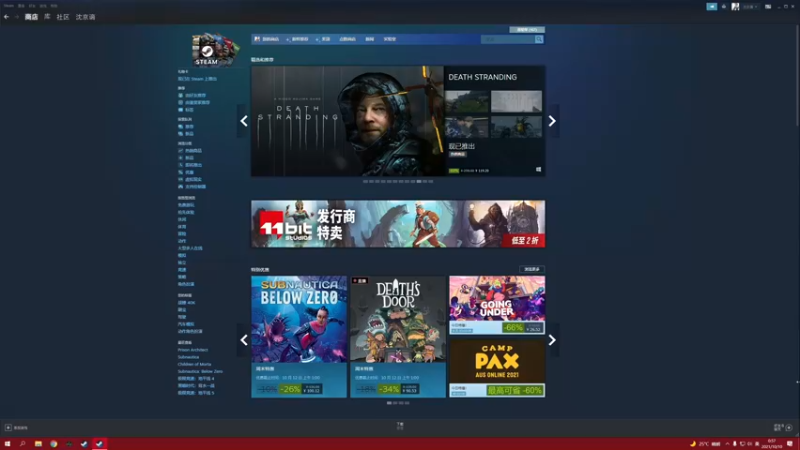Open the 商店 store tab
Screen dimensions: 800x450
click(x=31, y=17)
